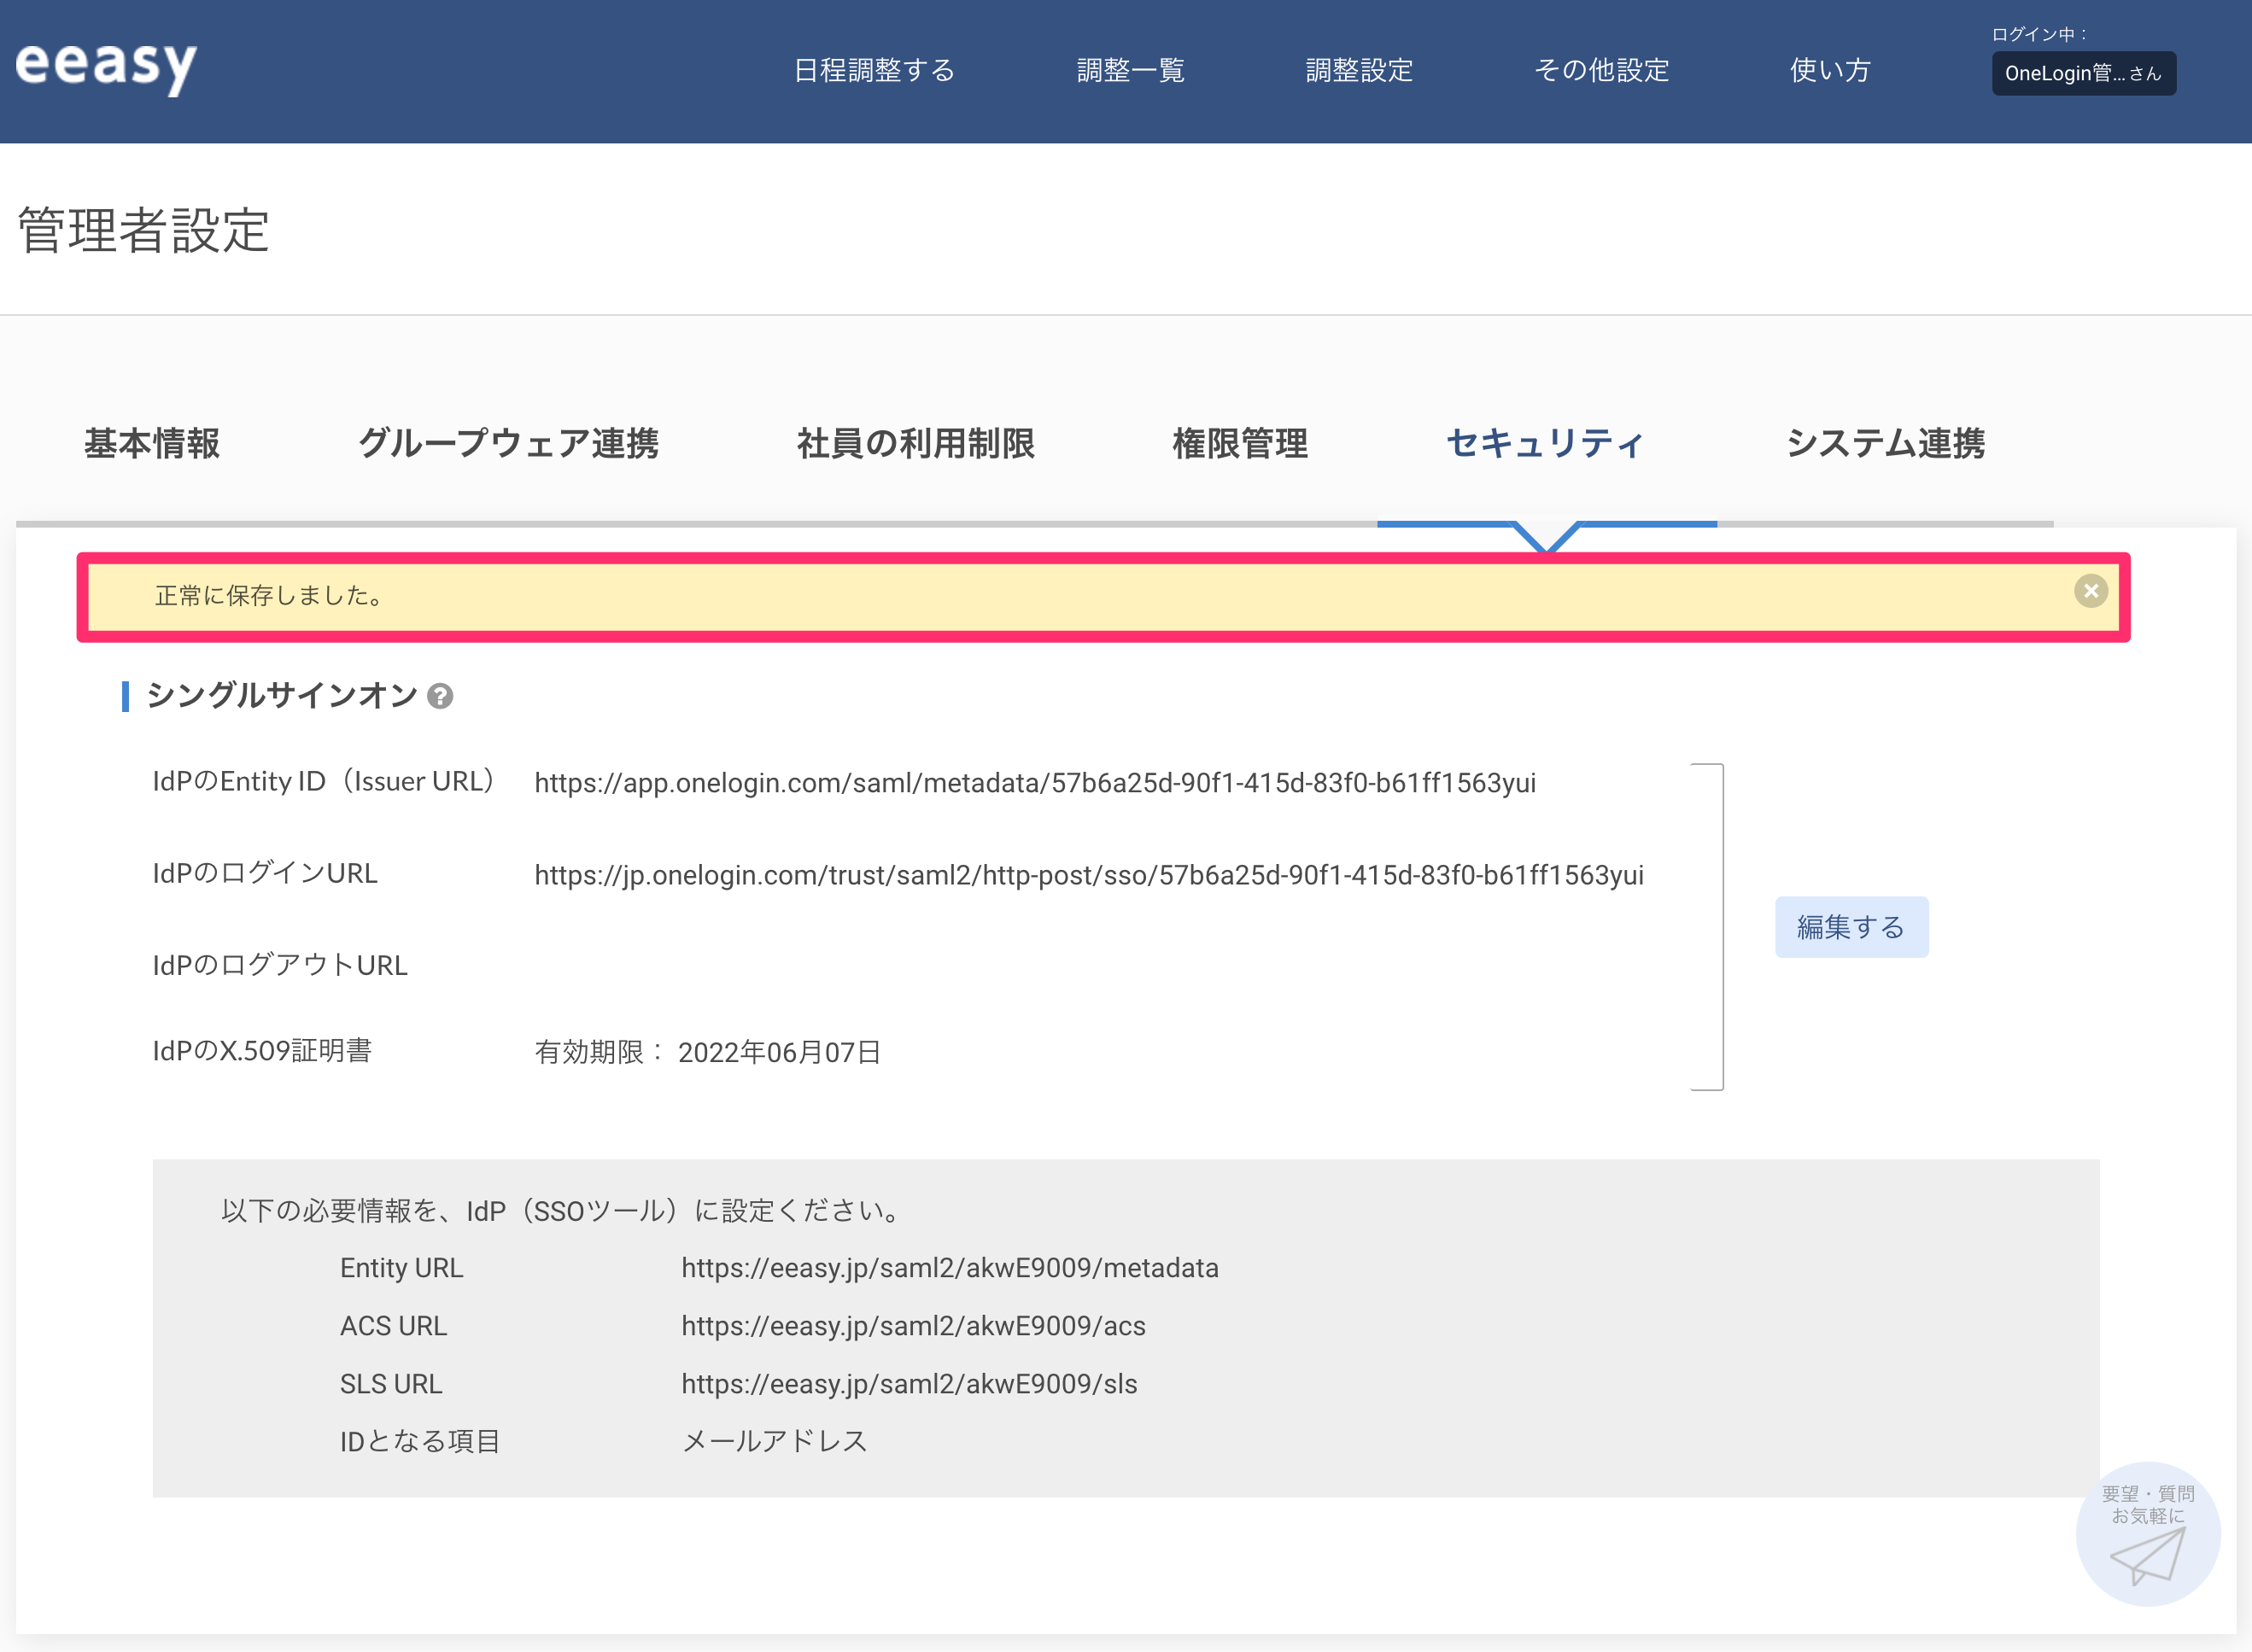Open the シングルサインオン help question icon

point(440,696)
